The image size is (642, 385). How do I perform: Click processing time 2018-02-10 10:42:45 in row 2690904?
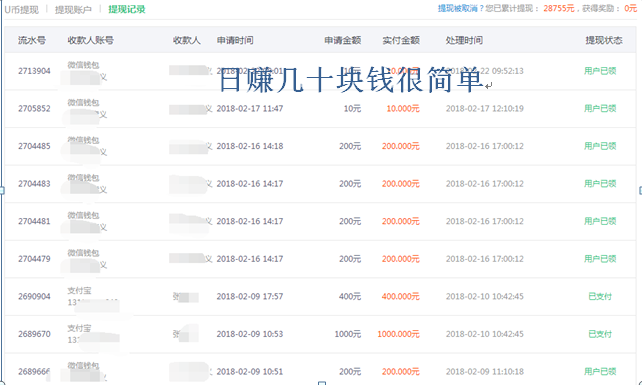point(484,297)
